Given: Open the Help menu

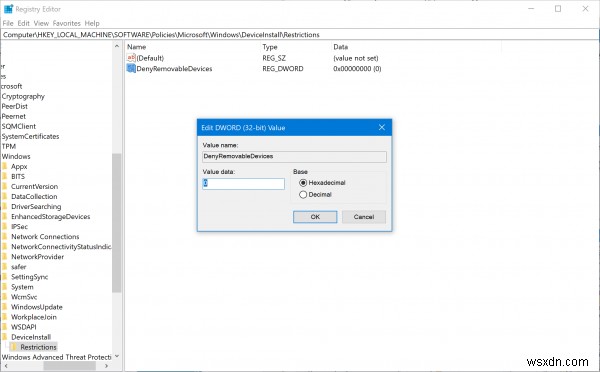Looking at the screenshot, I should click(x=92, y=23).
